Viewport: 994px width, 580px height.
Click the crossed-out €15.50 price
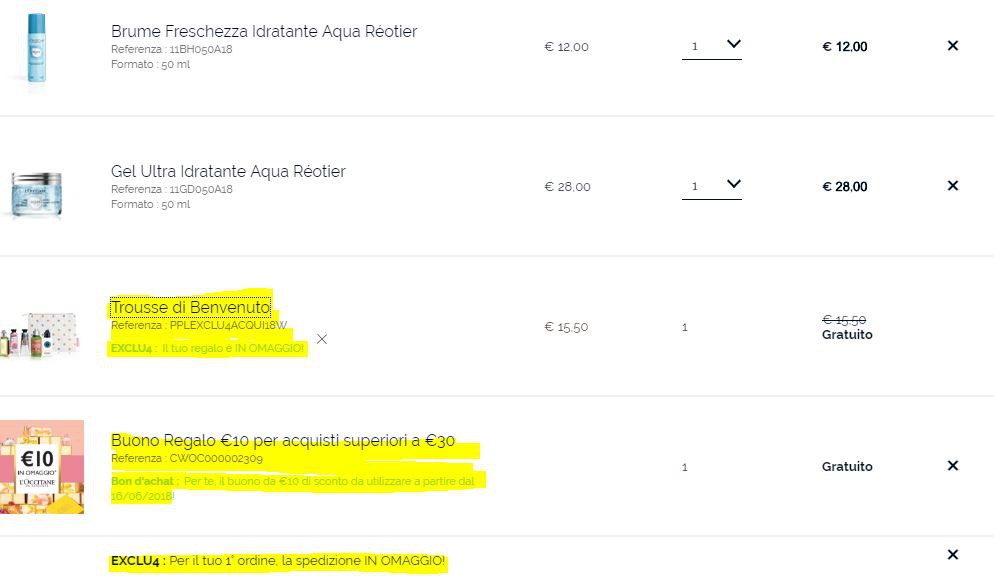point(843,320)
